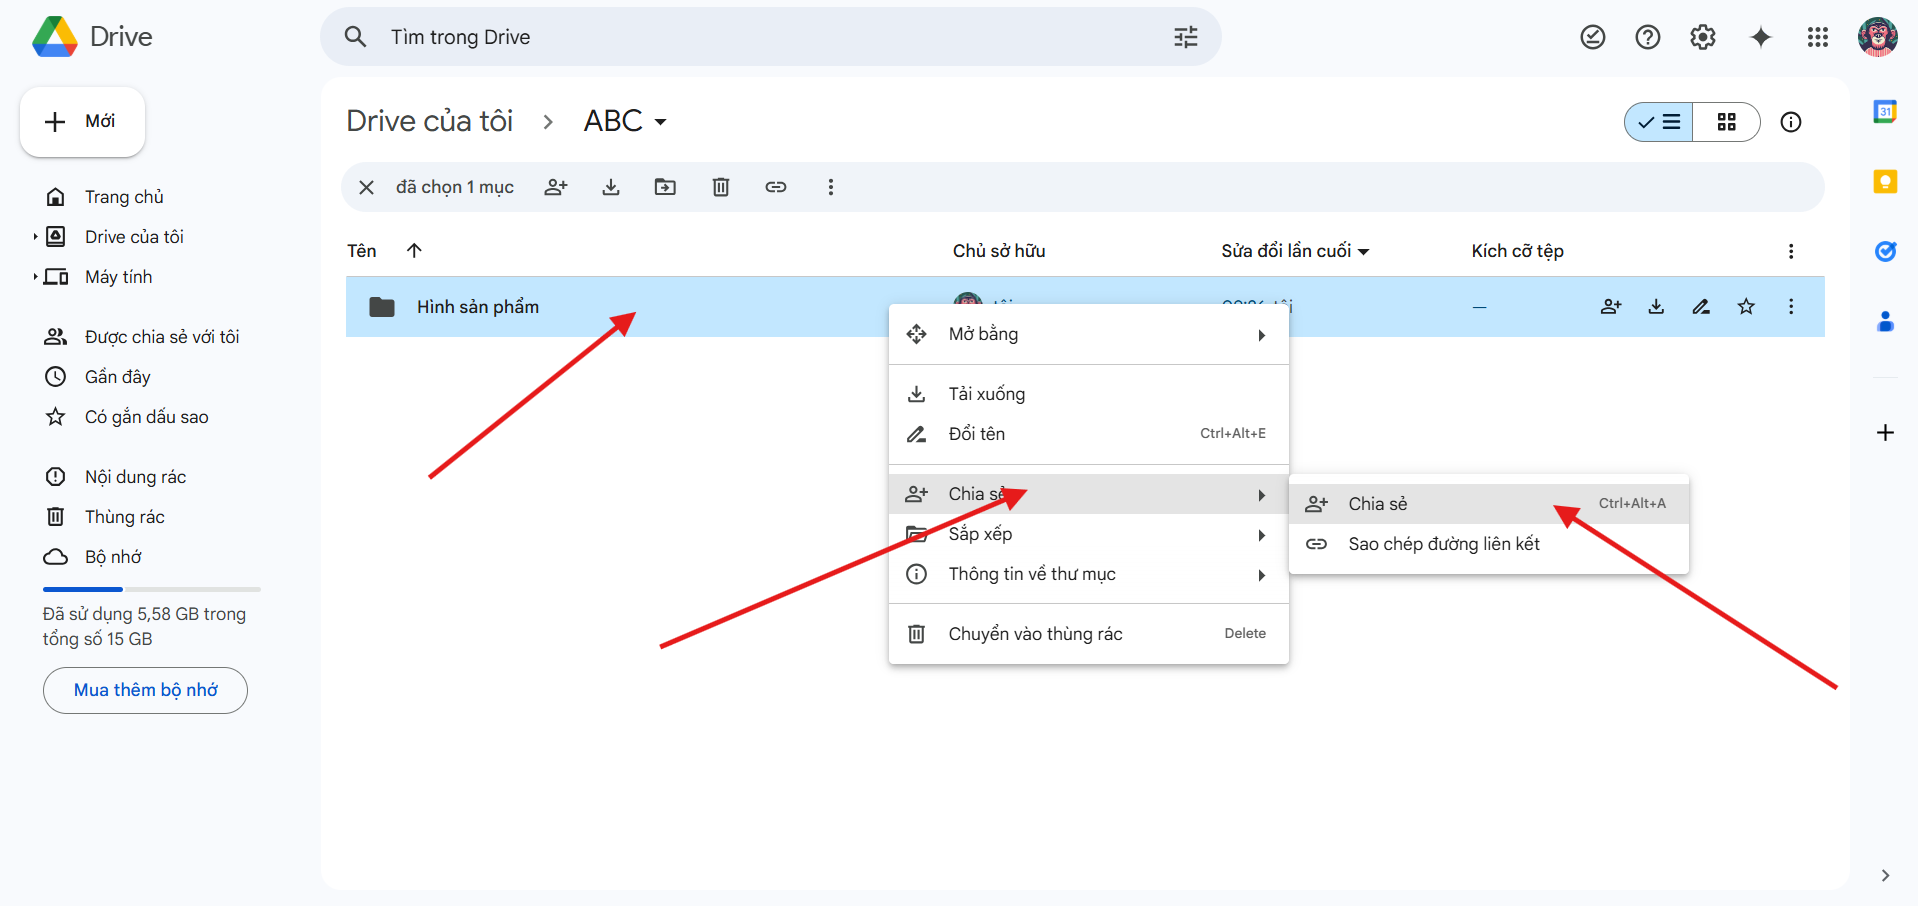Screen dimensions: 1918x906
Task: Click the Gemini sparkle icon in header
Action: pyautogui.click(x=1760, y=37)
